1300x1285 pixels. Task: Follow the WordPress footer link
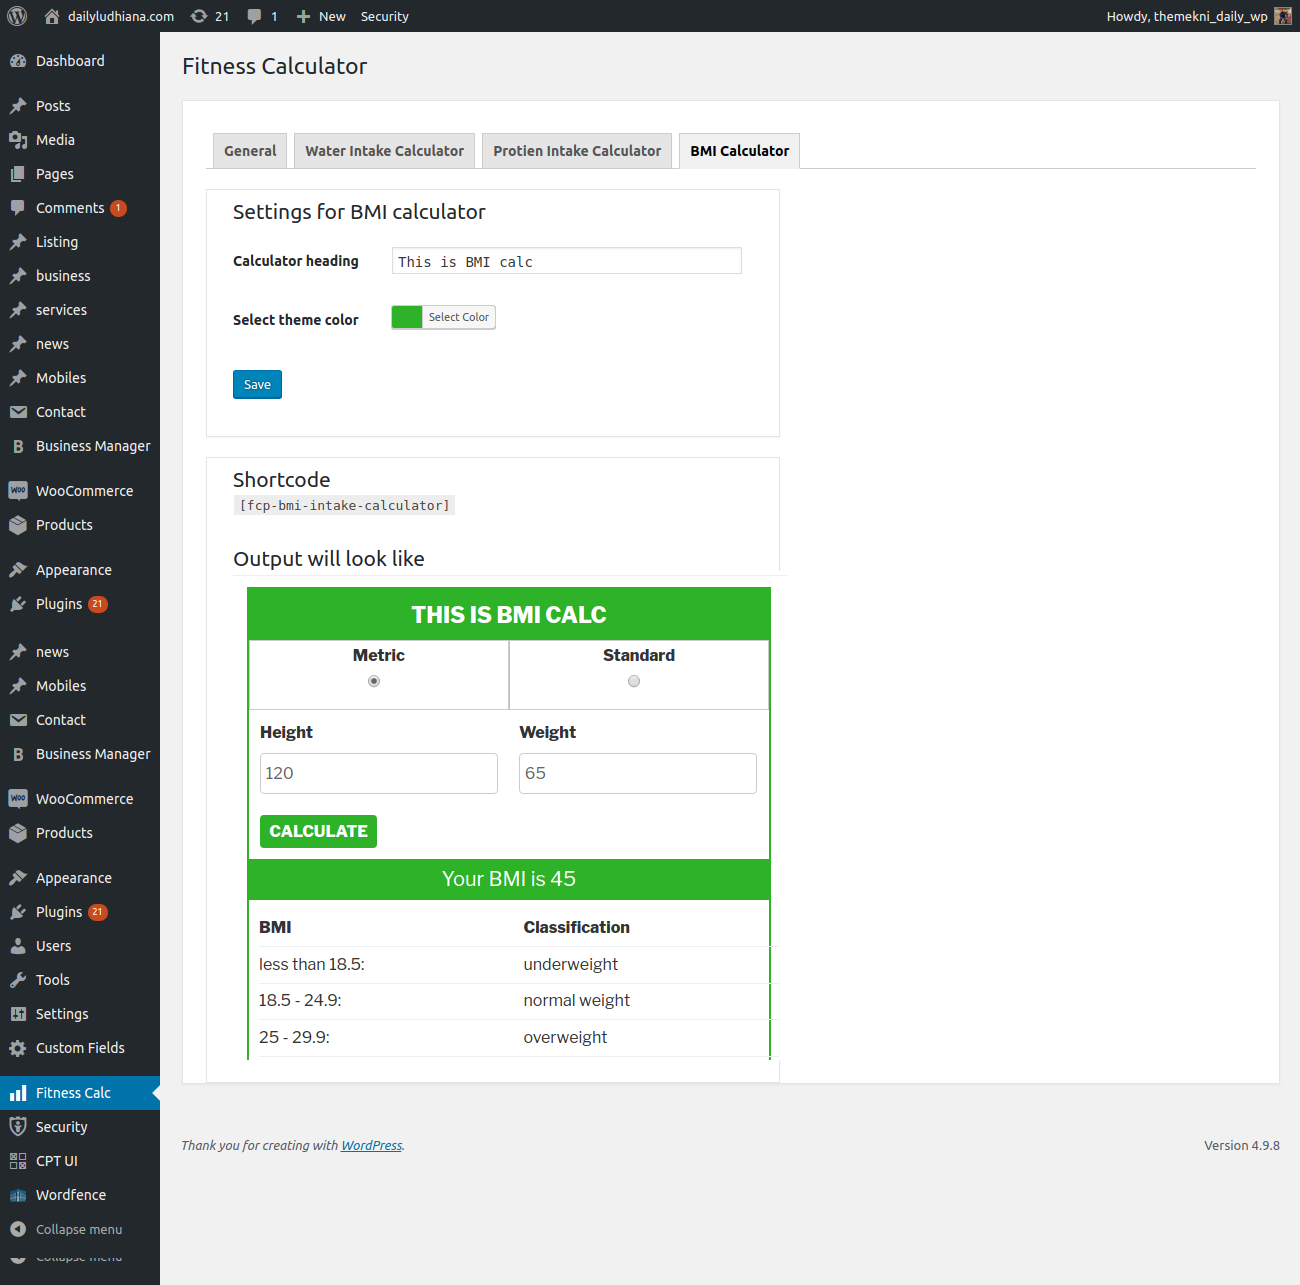(x=371, y=1146)
